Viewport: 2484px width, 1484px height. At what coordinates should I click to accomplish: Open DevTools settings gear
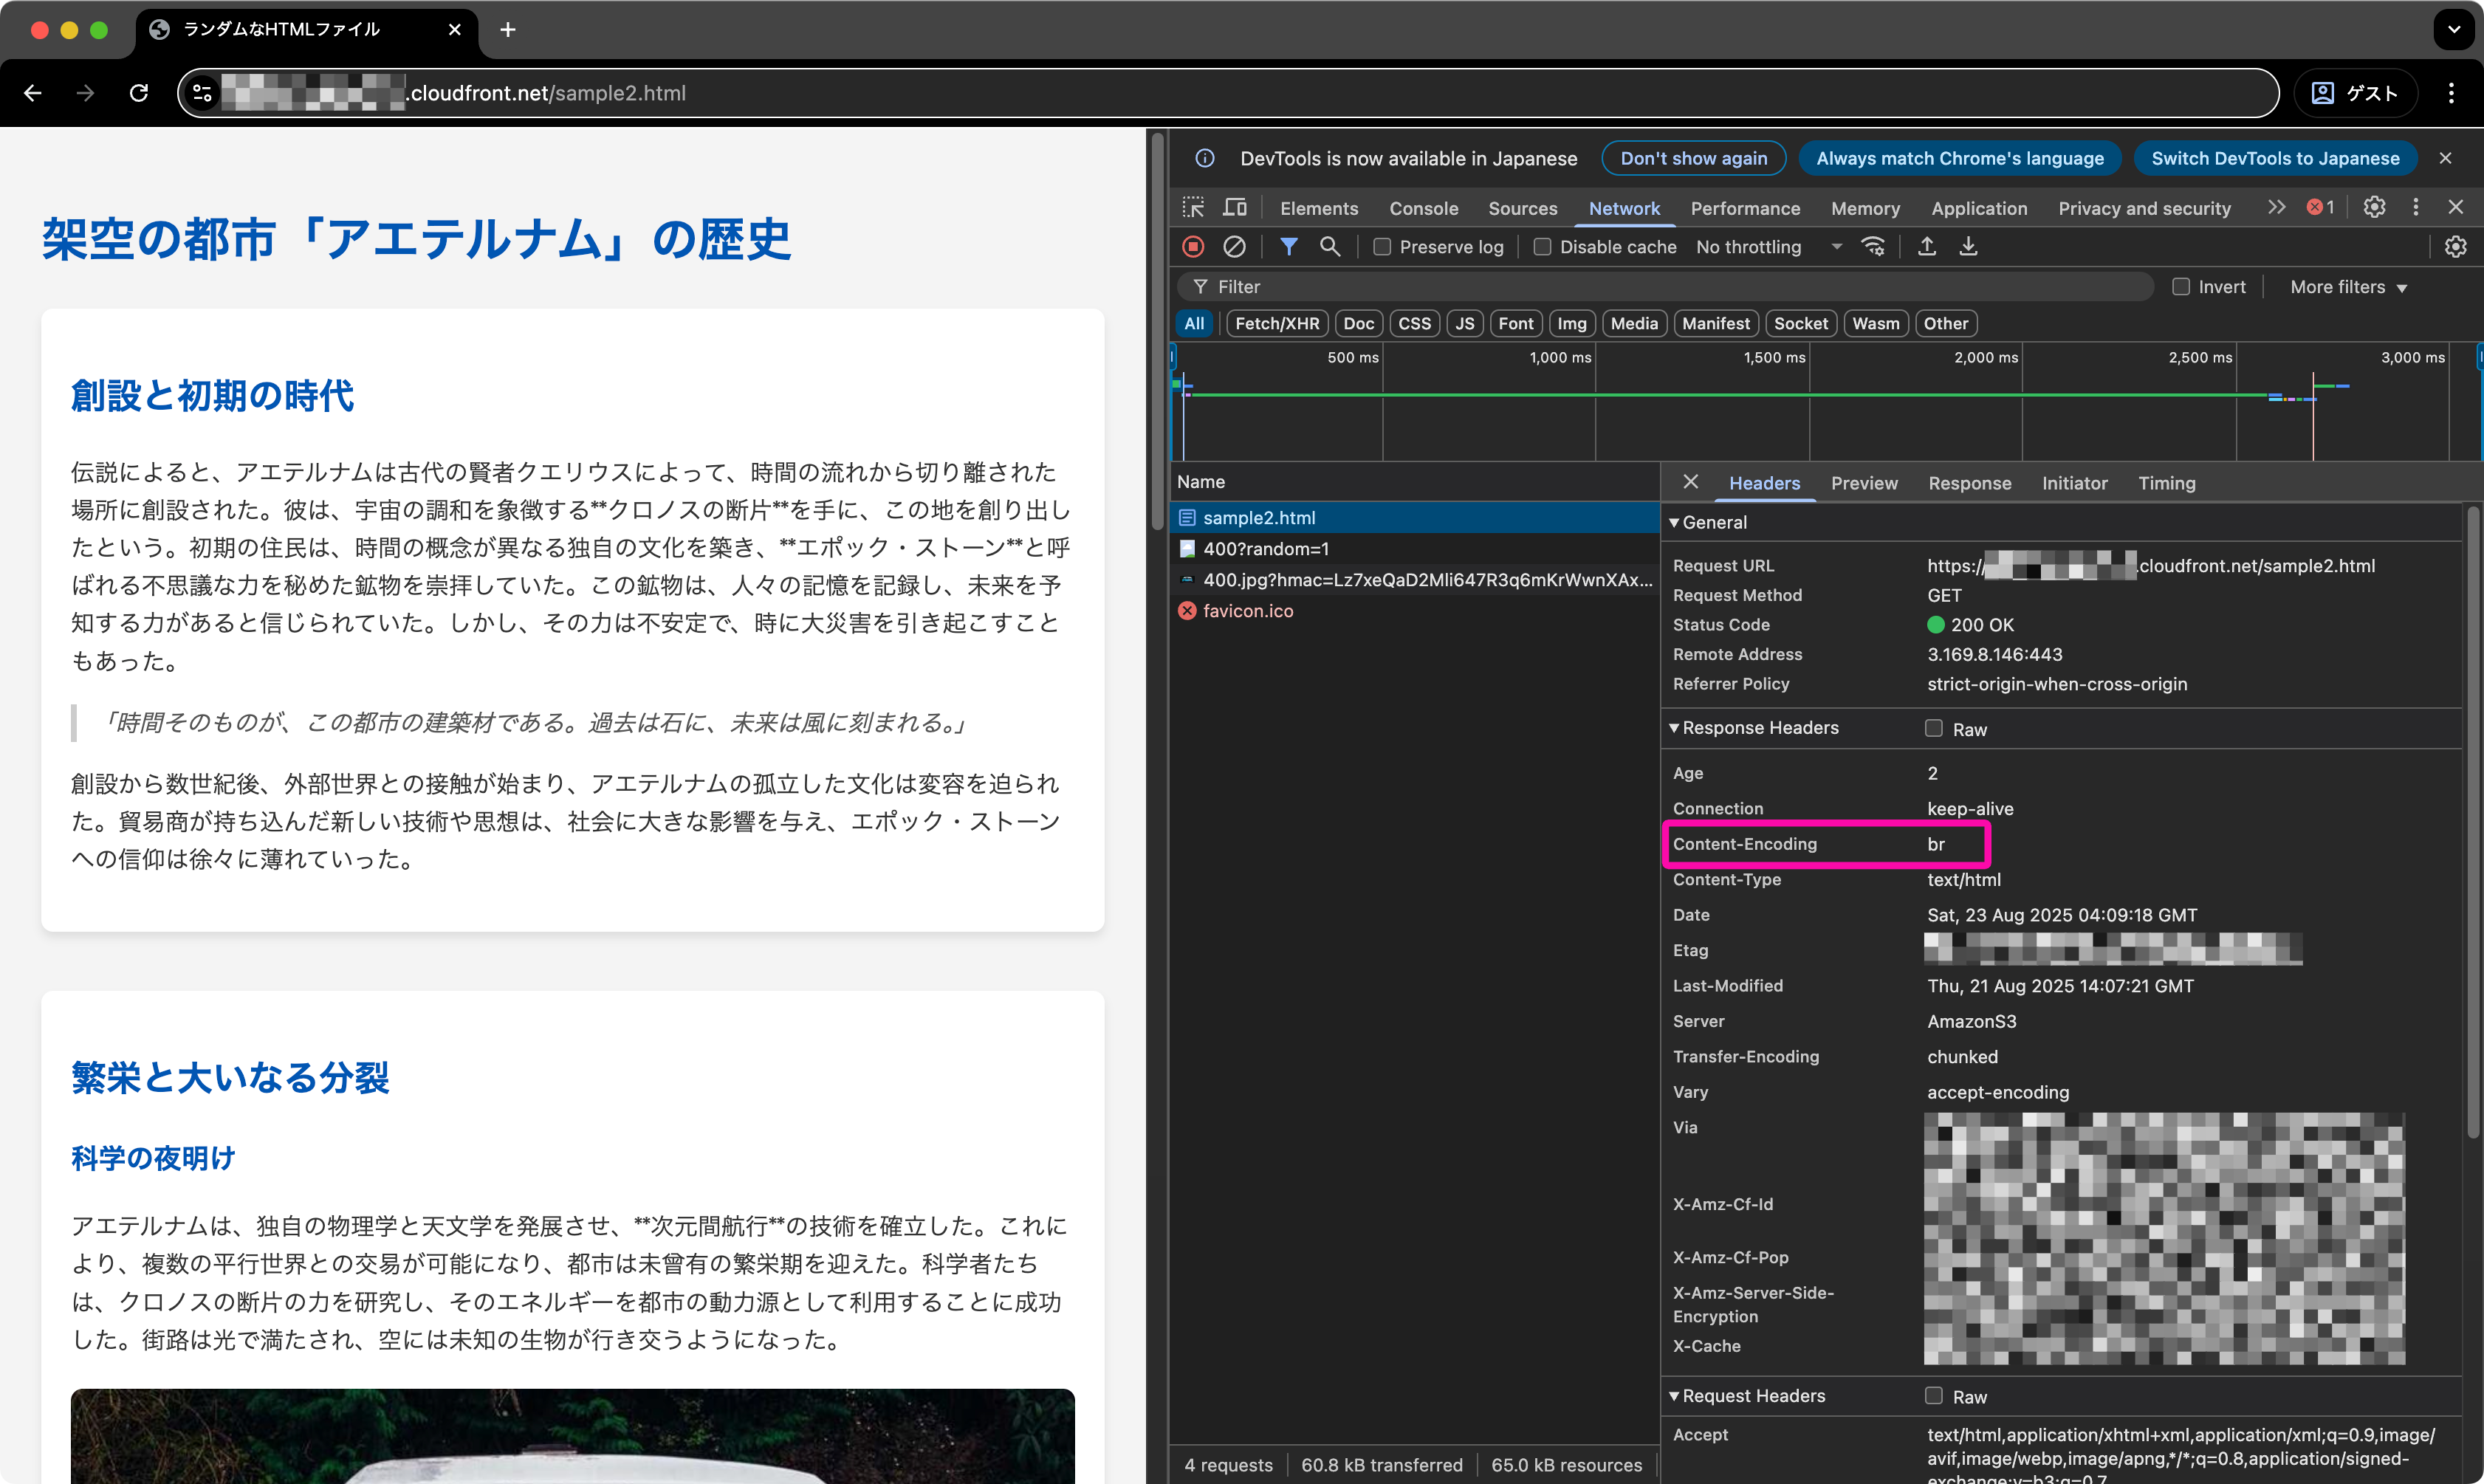point(2374,207)
